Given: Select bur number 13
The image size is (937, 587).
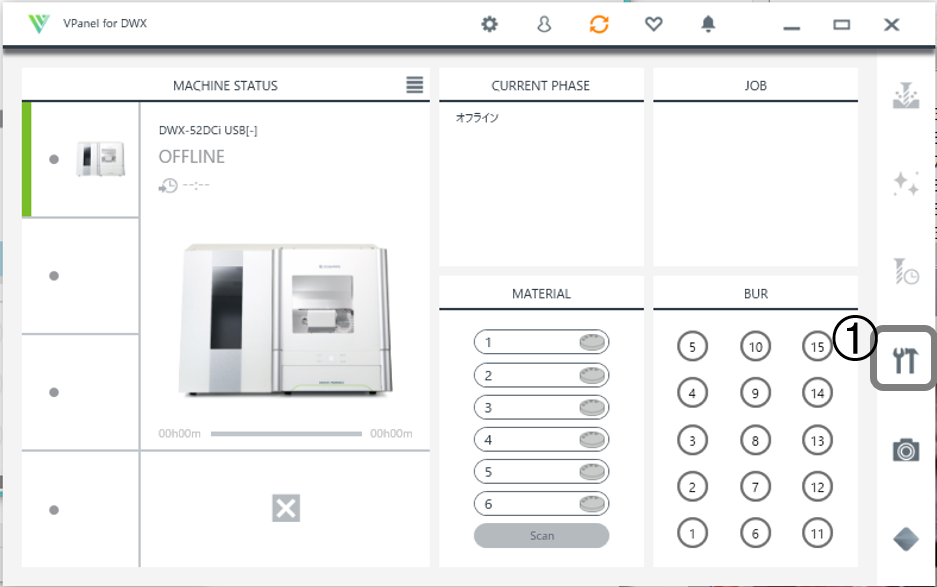Looking at the screenshot, I should pos(817,441).
